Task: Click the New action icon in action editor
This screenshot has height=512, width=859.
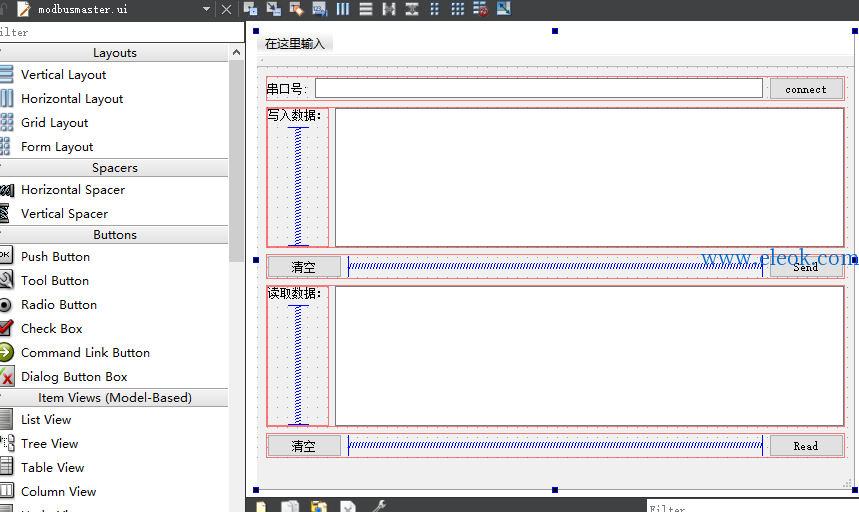Action: [x=261, y=507]
